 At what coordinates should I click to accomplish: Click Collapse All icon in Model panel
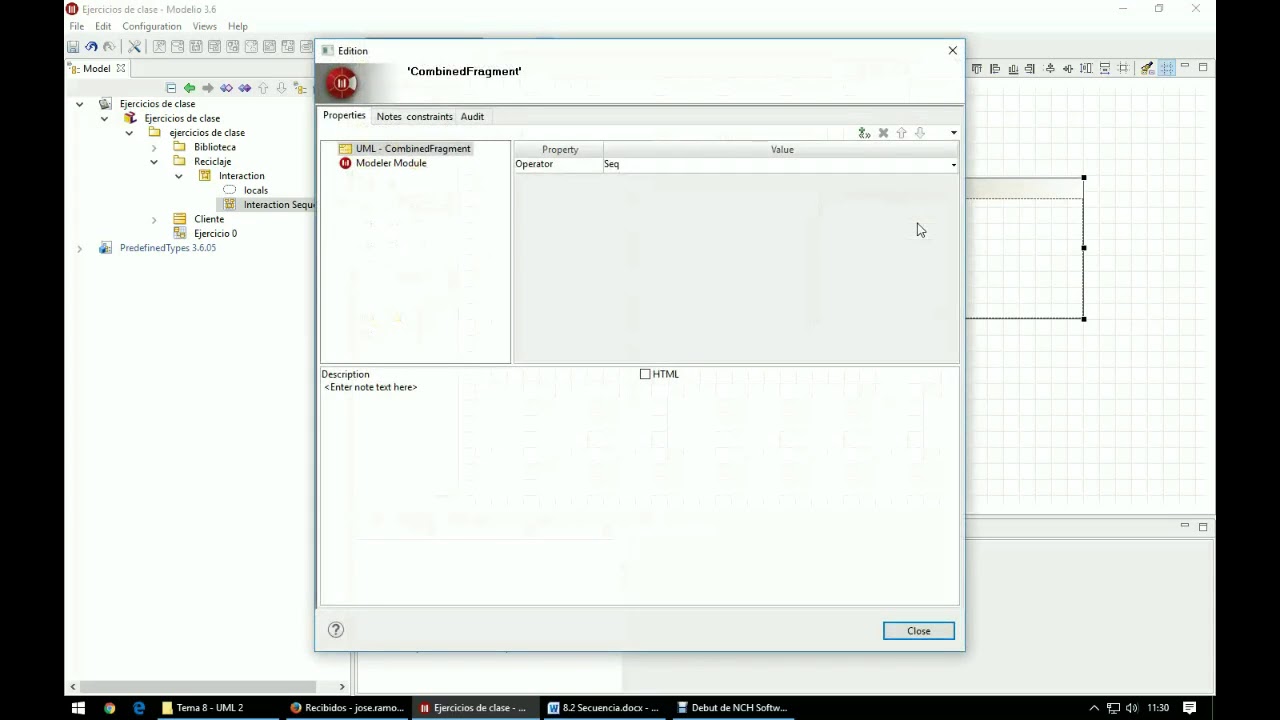coord(171,88)
